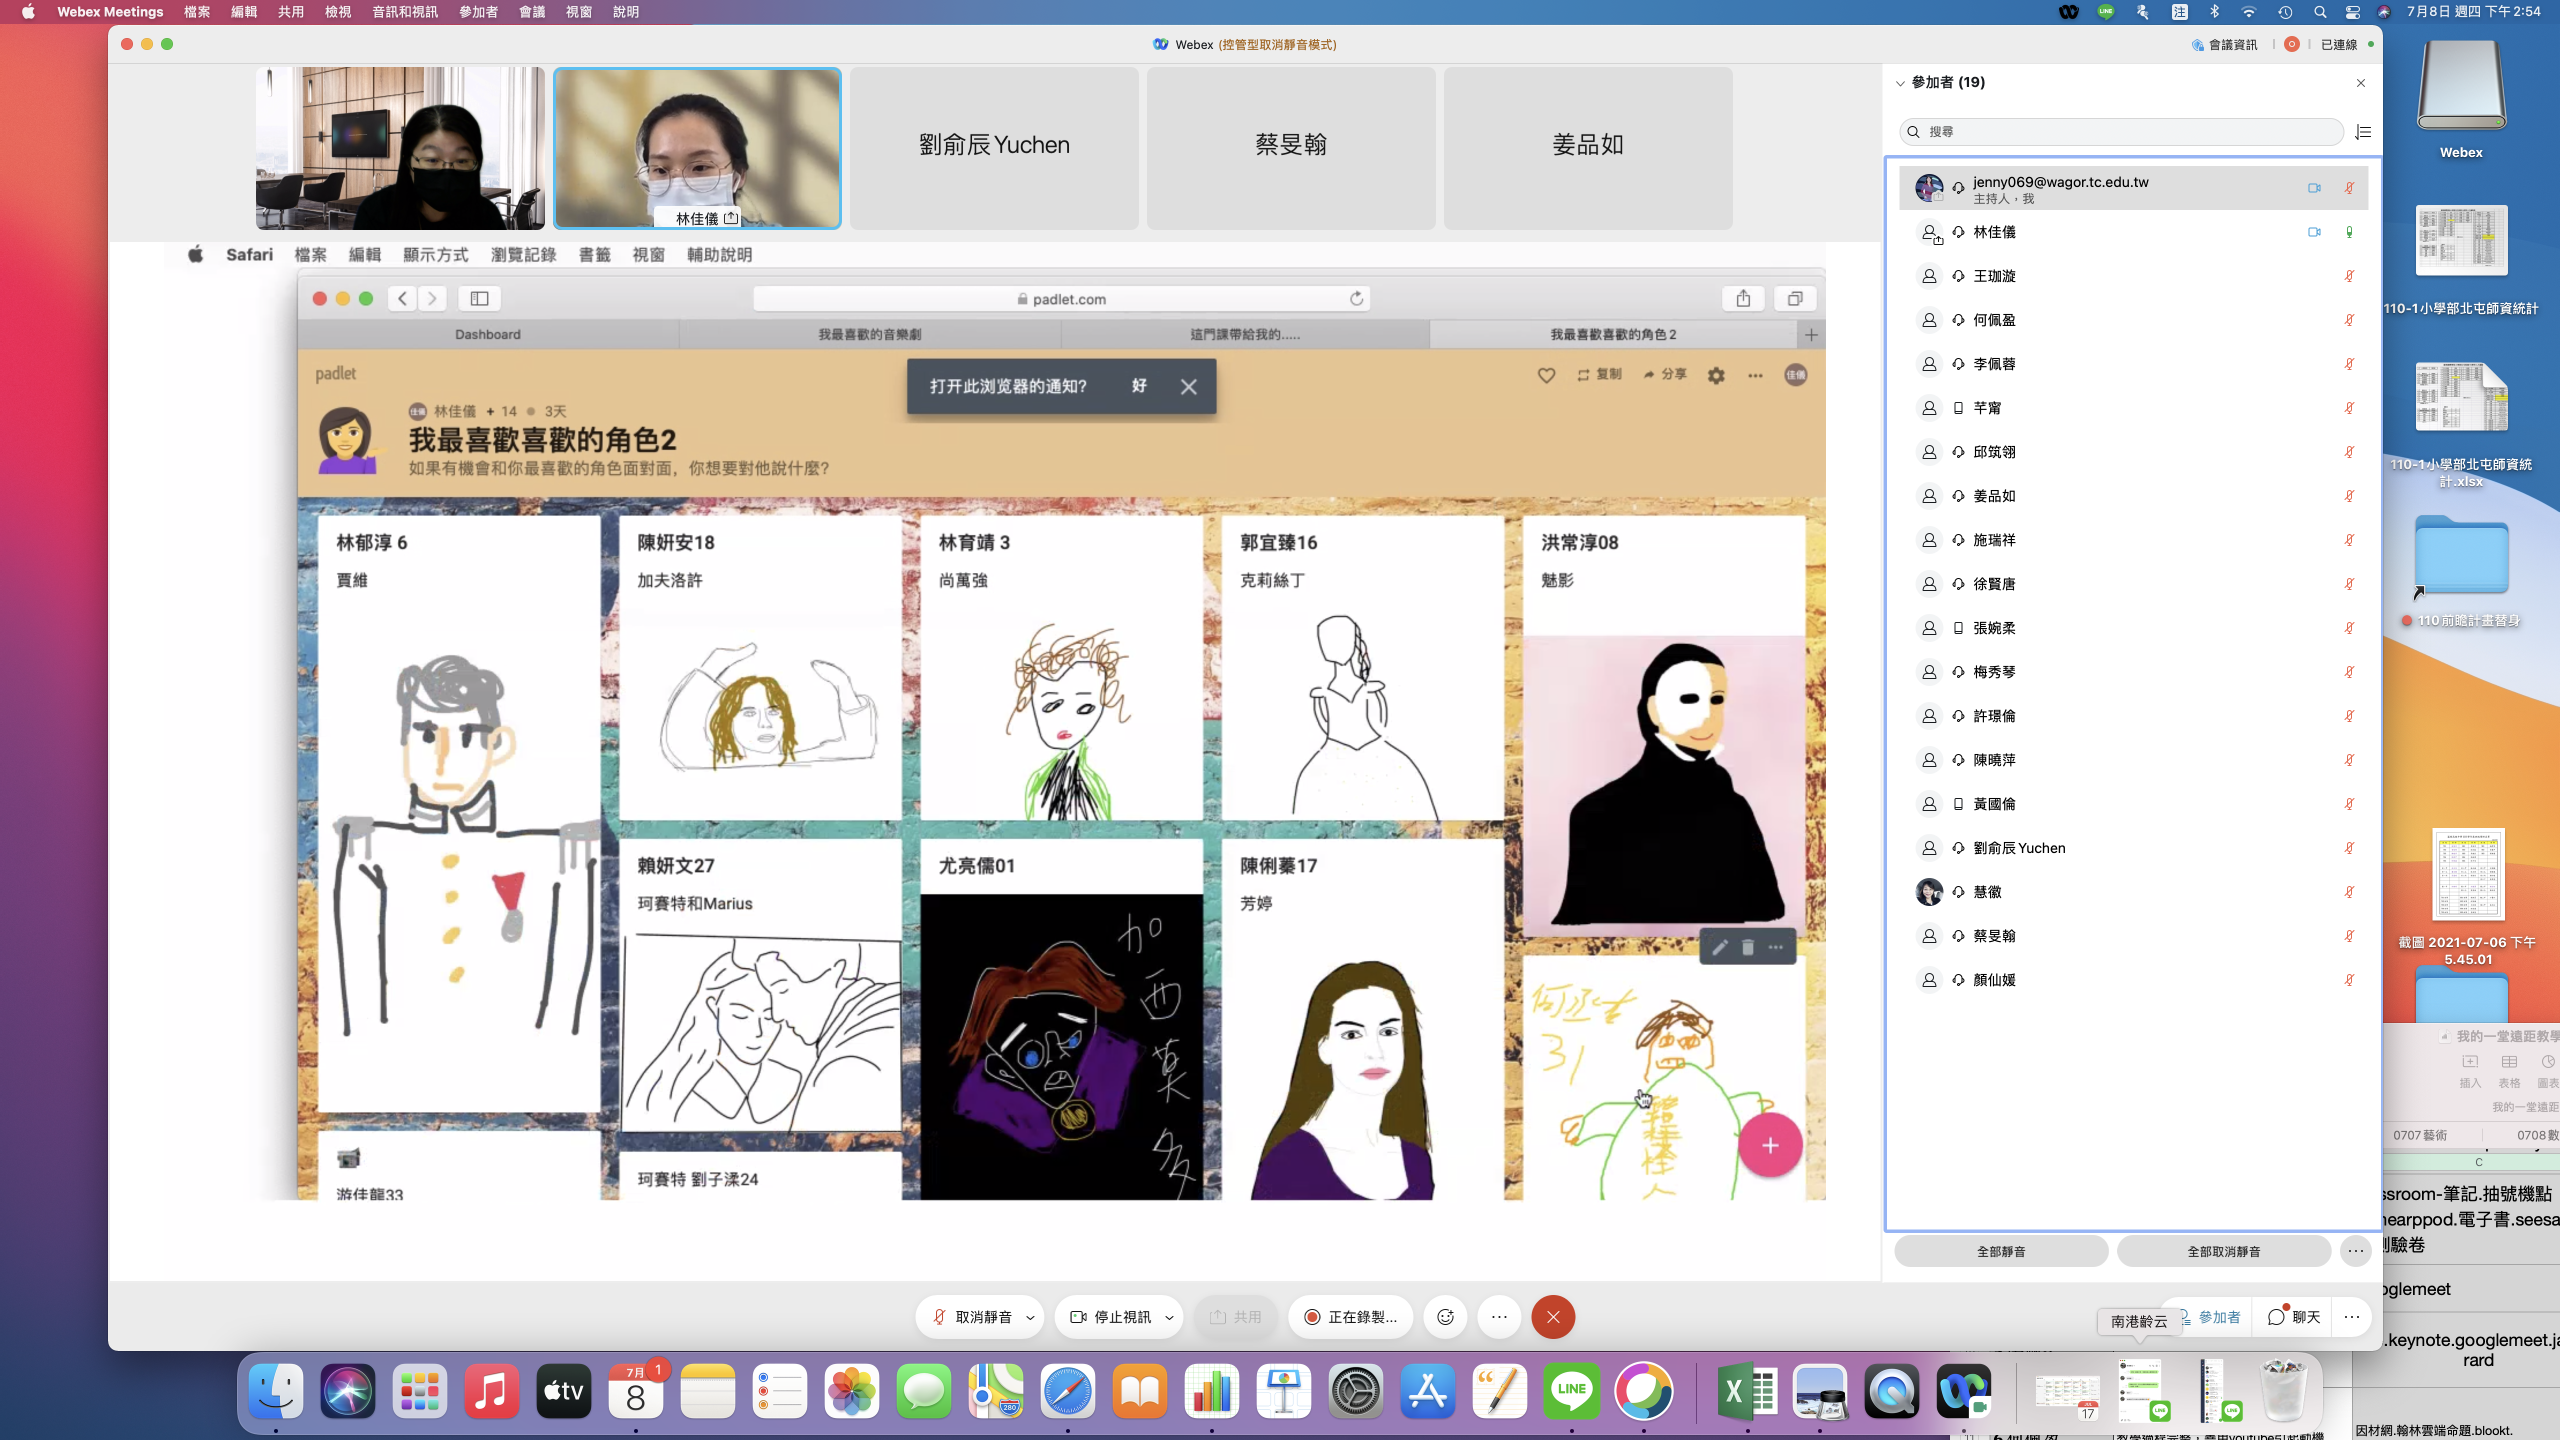The image size is (2560, 1440).
Task: Click the LINE icon in Dock
Action: pyautogui.click(x=1571, y=1392)
